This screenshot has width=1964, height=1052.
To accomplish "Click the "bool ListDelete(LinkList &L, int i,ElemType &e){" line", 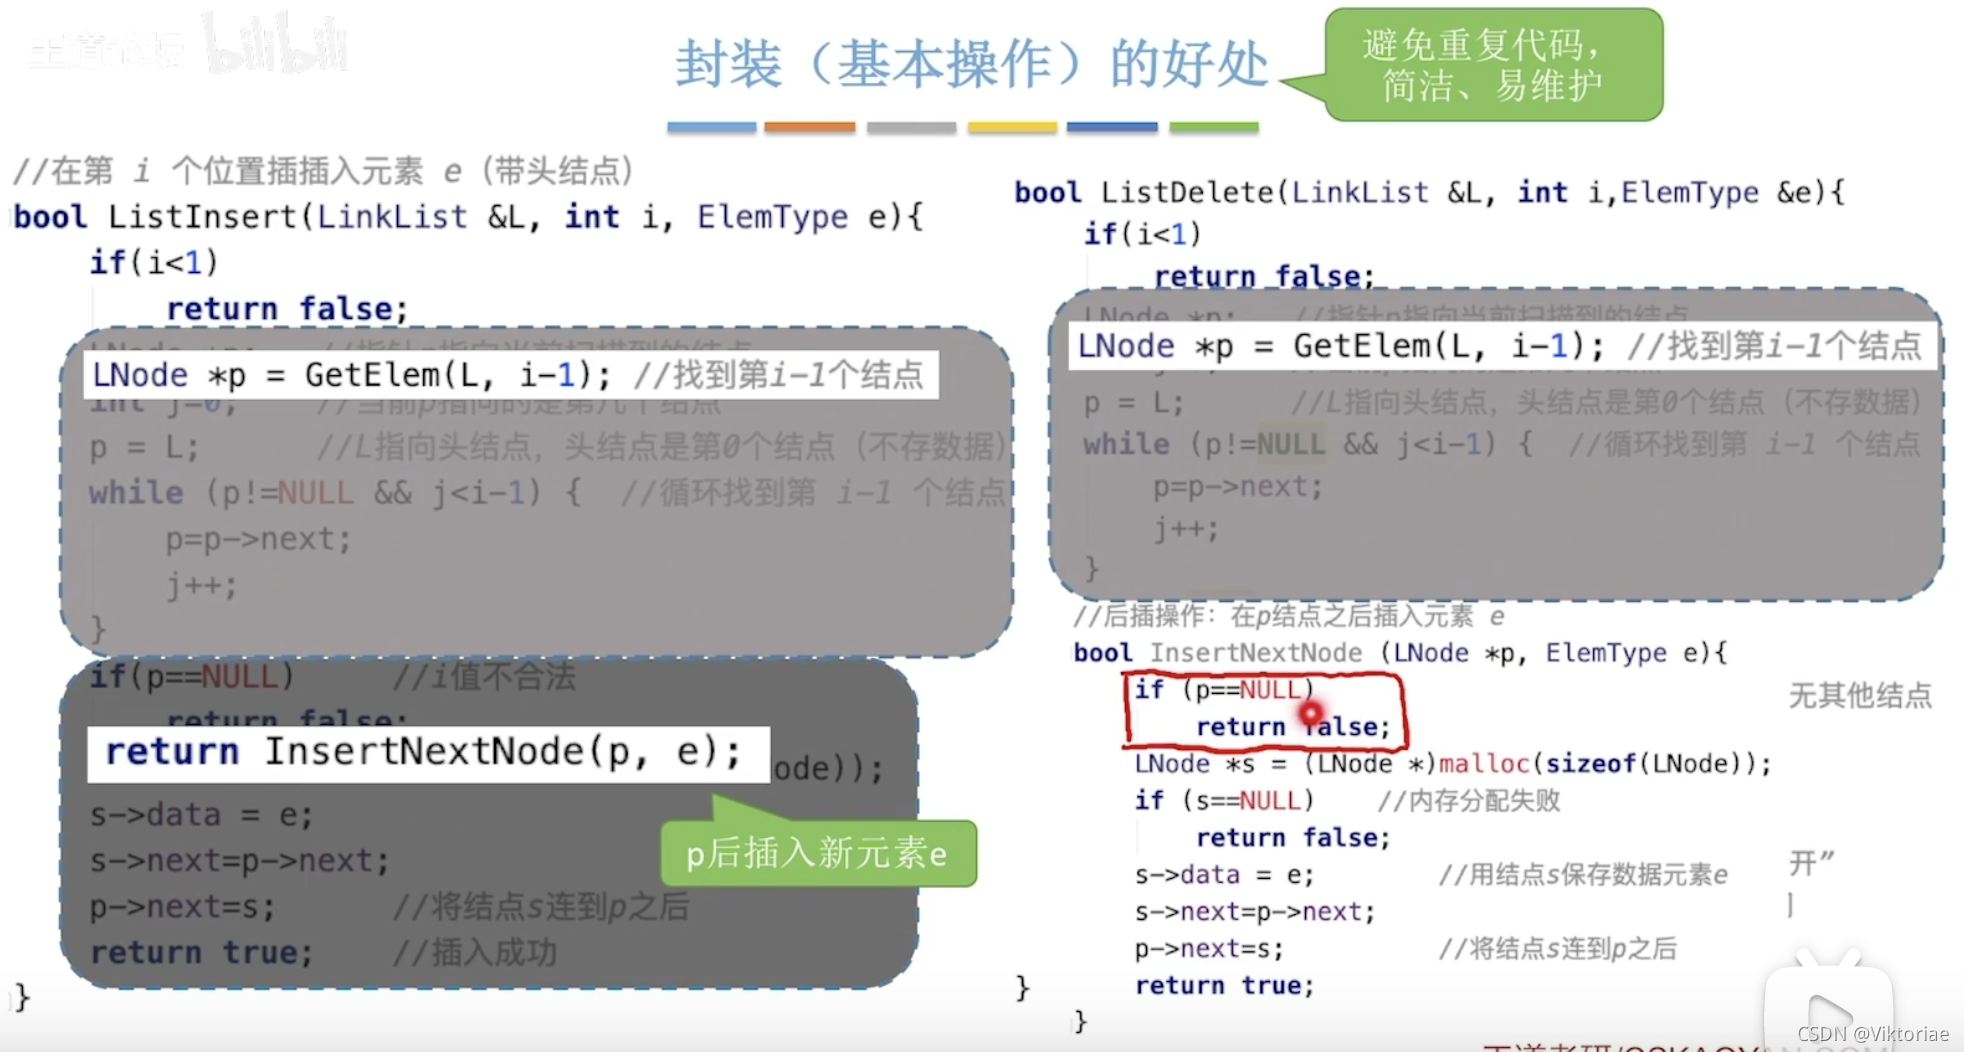I will pos(1429,192).
